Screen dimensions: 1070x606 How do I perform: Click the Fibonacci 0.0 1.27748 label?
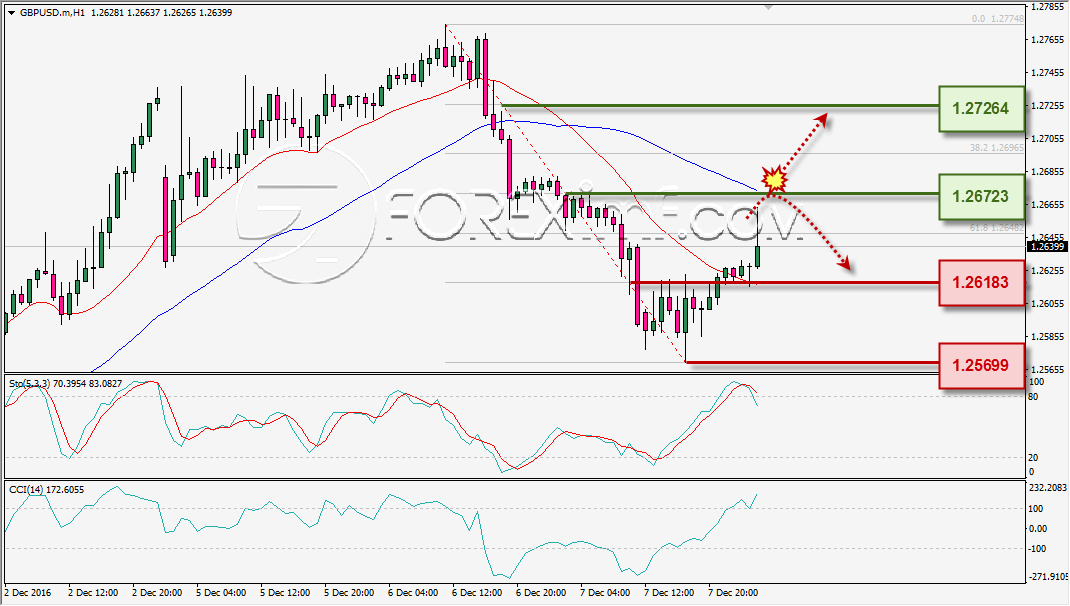[x=998, y=19]
